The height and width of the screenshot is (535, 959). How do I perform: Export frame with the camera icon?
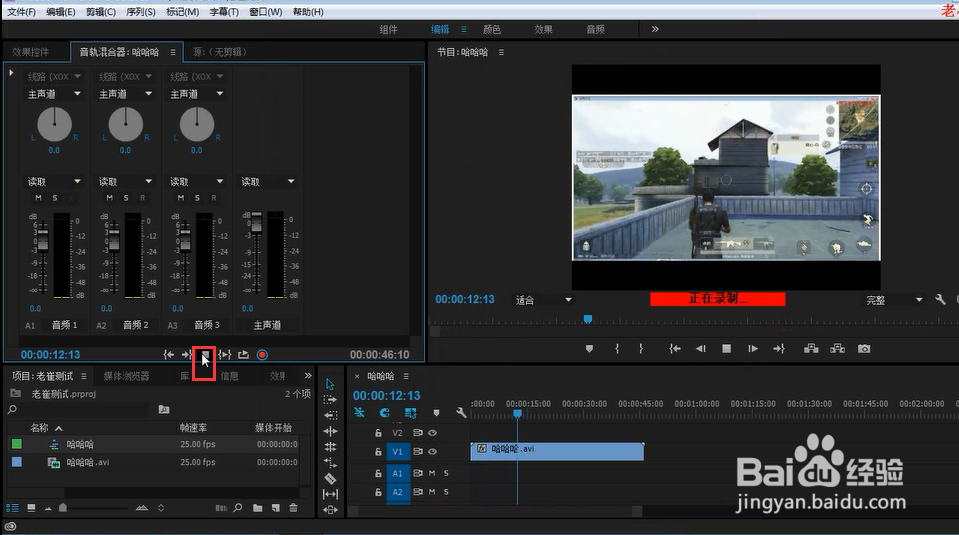click(864, 349)
